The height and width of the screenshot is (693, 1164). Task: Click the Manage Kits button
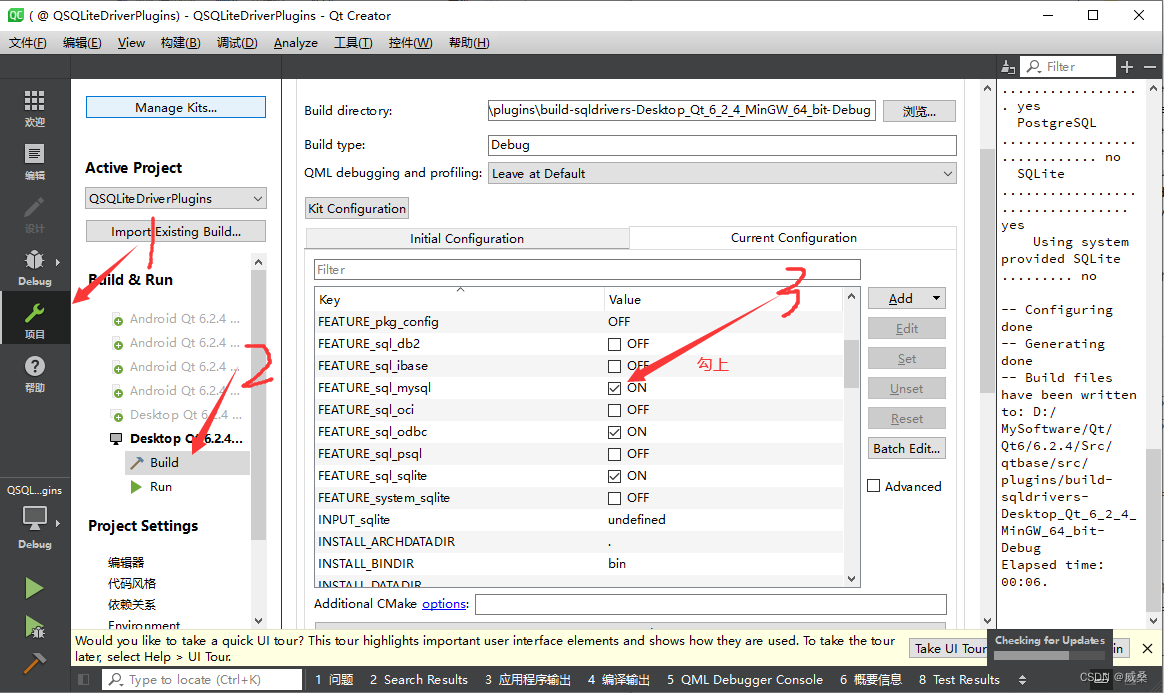tap(175, 107)
